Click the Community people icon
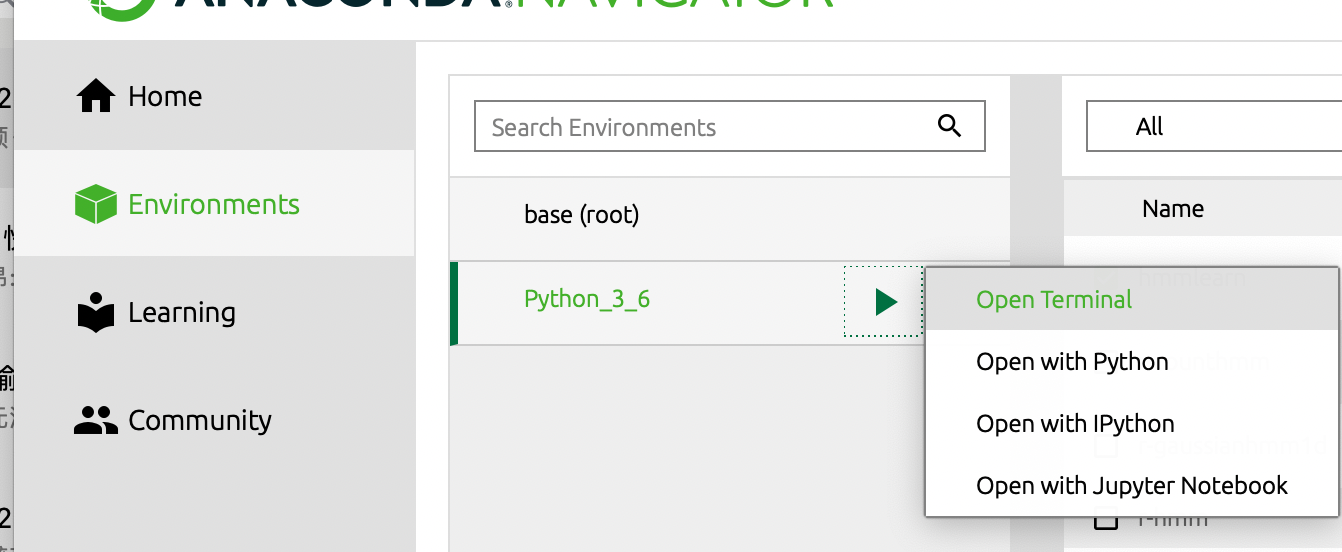1342x552 pixels. tap(96, 420)
